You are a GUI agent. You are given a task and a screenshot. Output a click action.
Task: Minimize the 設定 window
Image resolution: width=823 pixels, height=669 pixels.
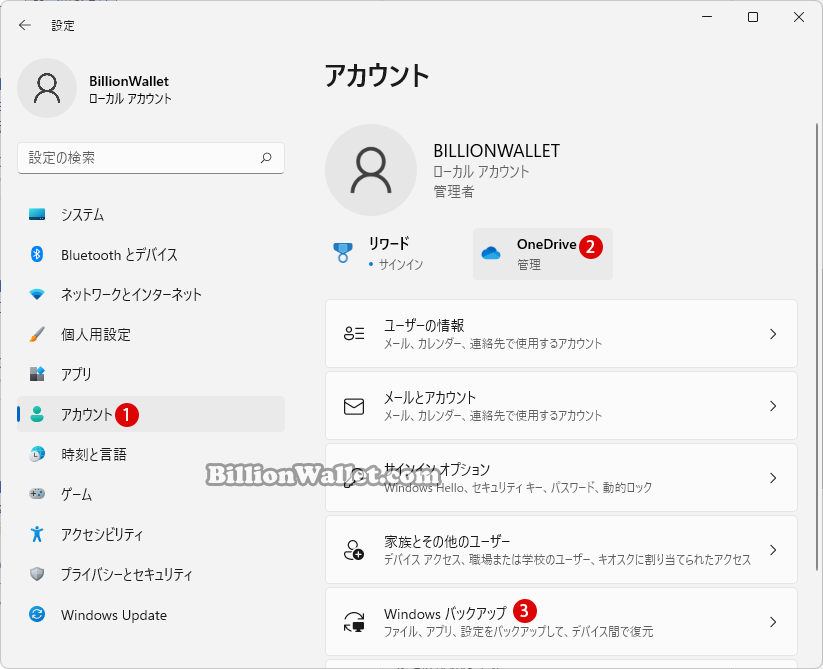tap(707, 17)
